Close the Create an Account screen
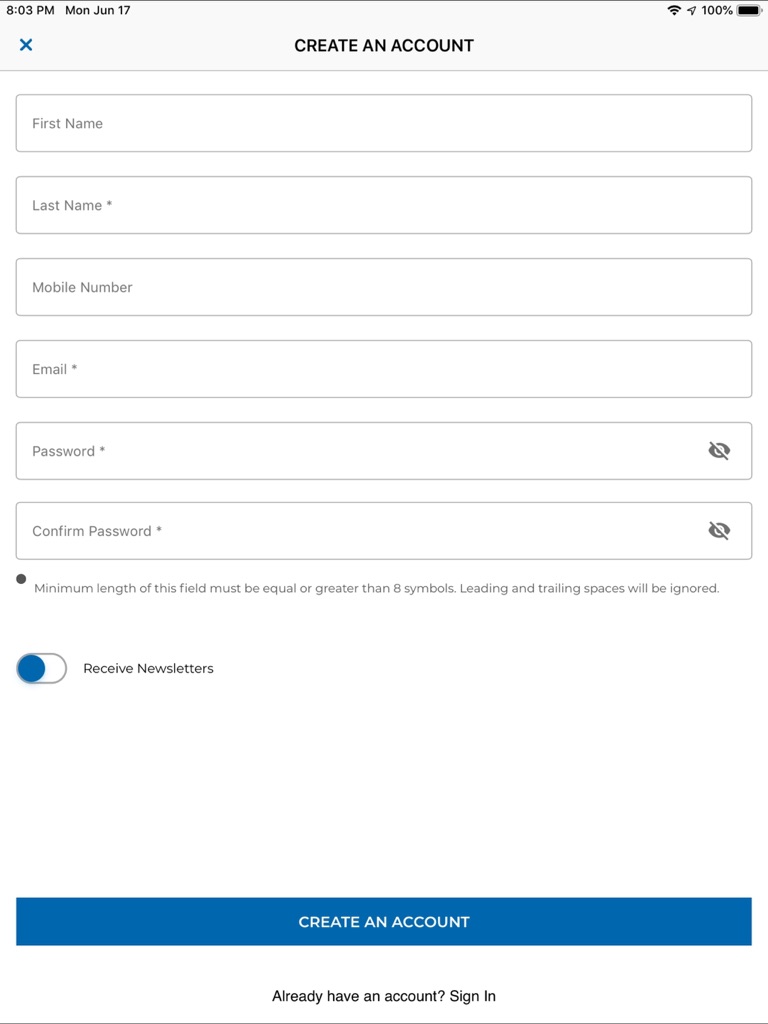Screen dimensions: 768x1024 (x=26, y=45)
